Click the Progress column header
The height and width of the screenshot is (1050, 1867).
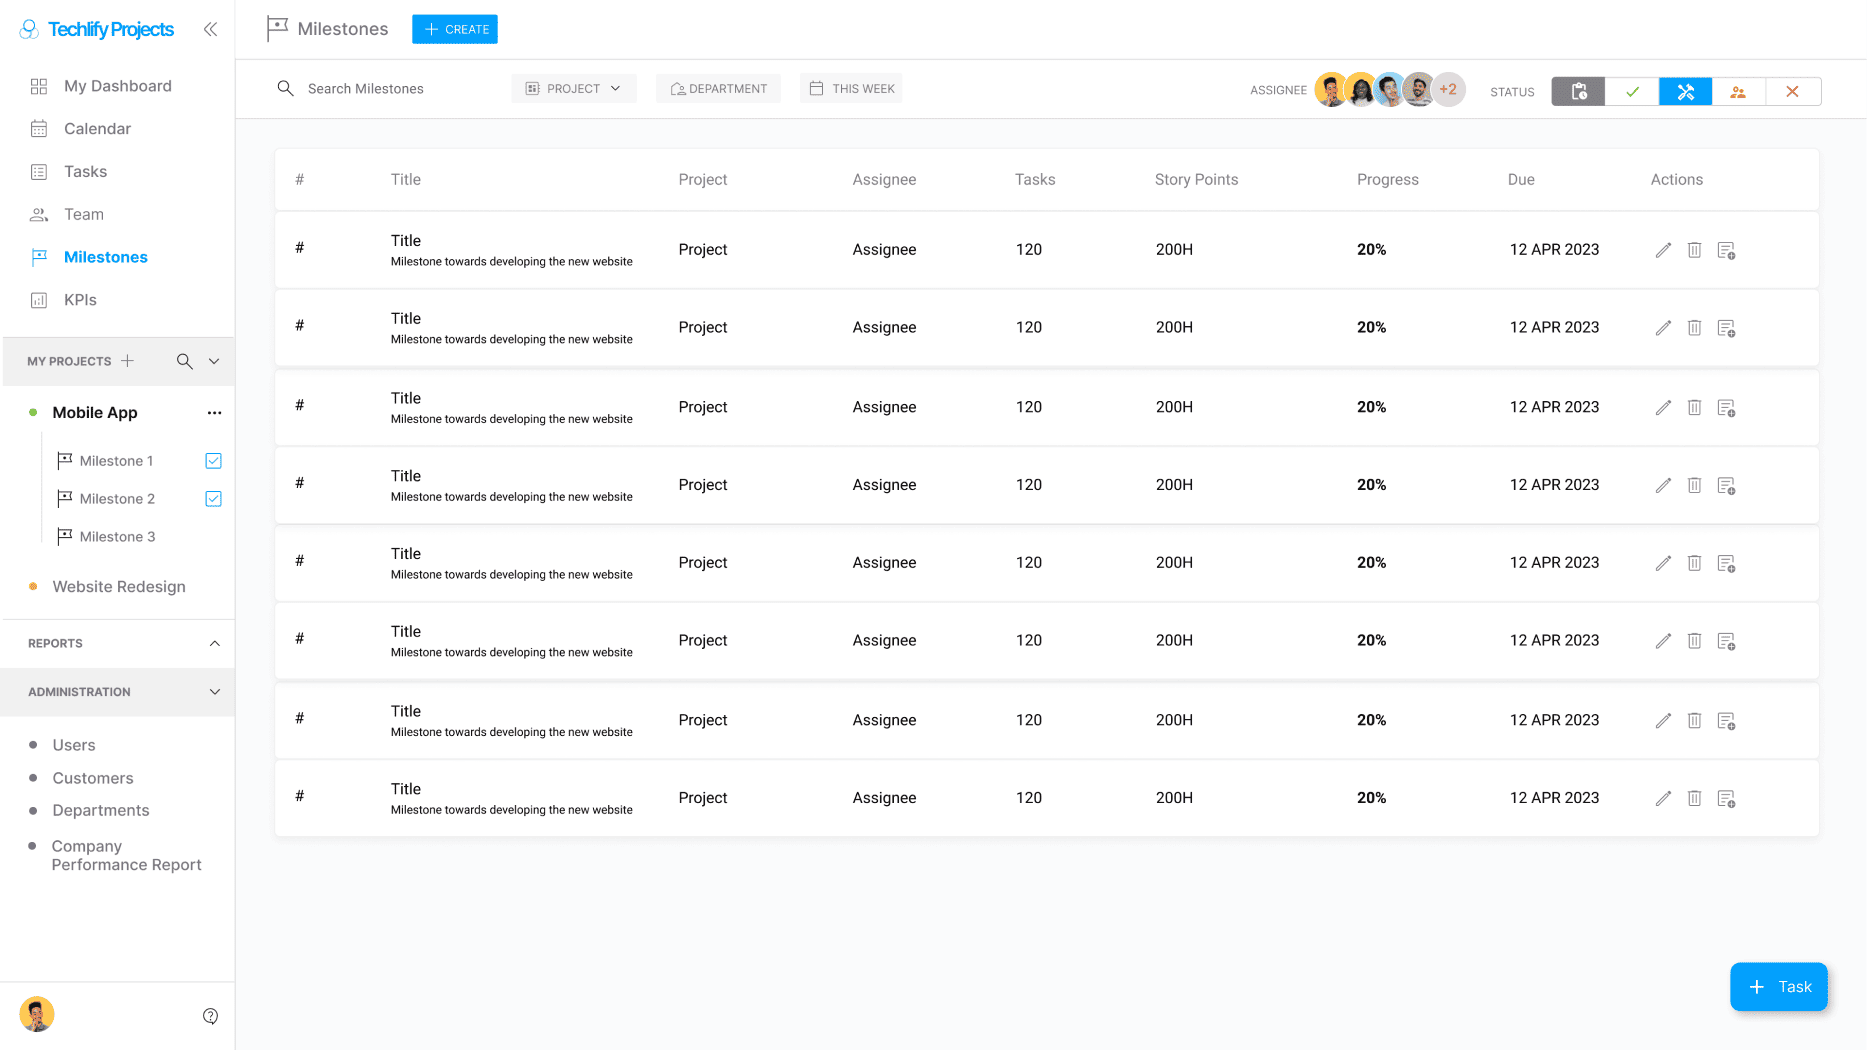pyautogui.click(x=1387, y=180)
